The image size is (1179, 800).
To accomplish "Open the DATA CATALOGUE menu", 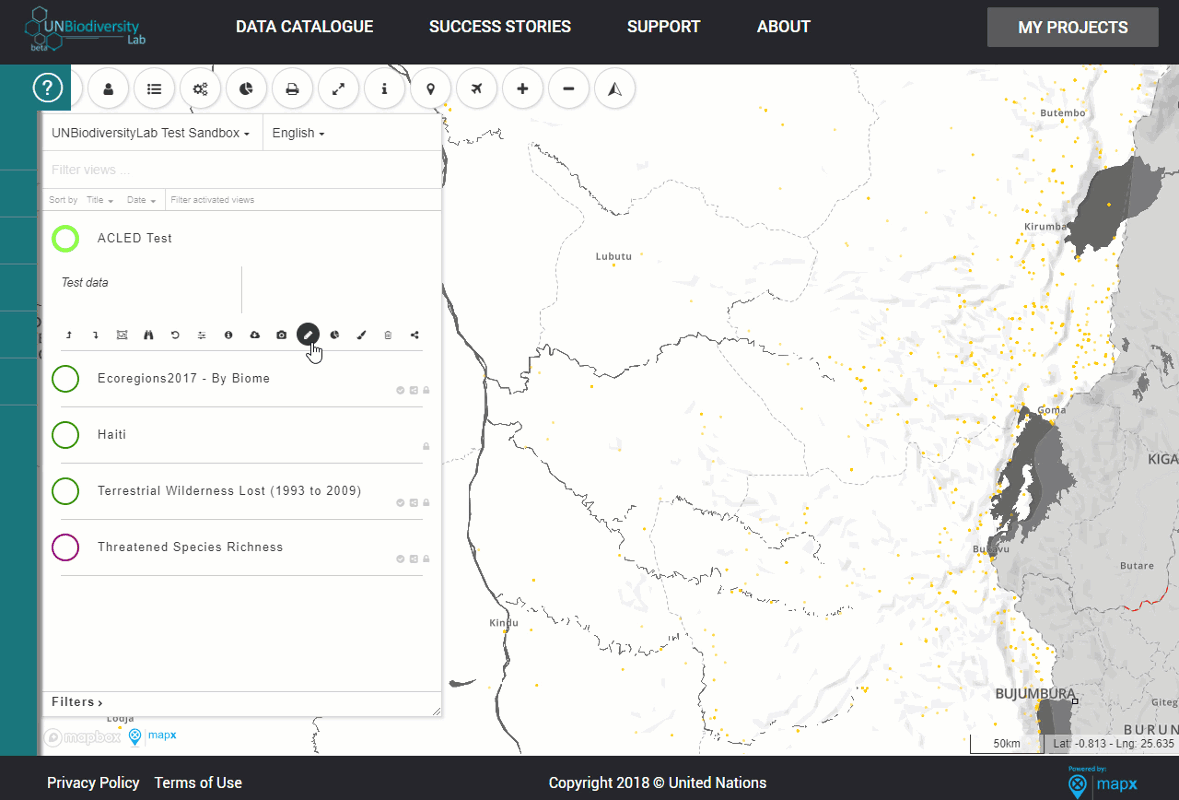I will (x=305, y=27).
